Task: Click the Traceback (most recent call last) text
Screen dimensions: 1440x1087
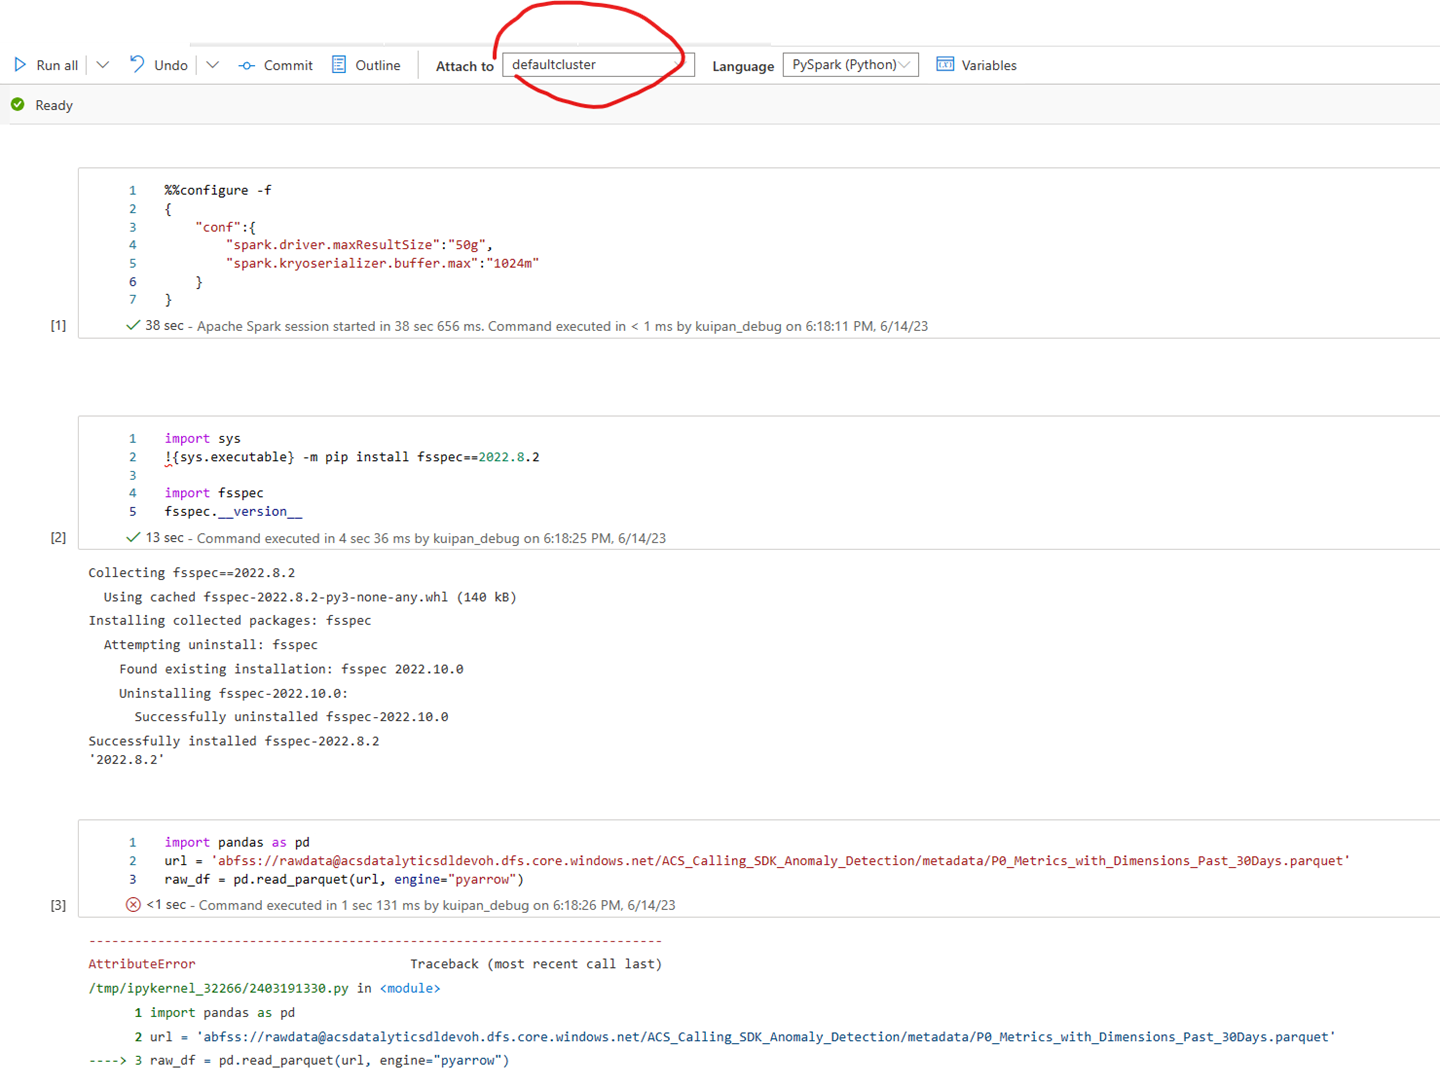Action: [x=536, y=964]
